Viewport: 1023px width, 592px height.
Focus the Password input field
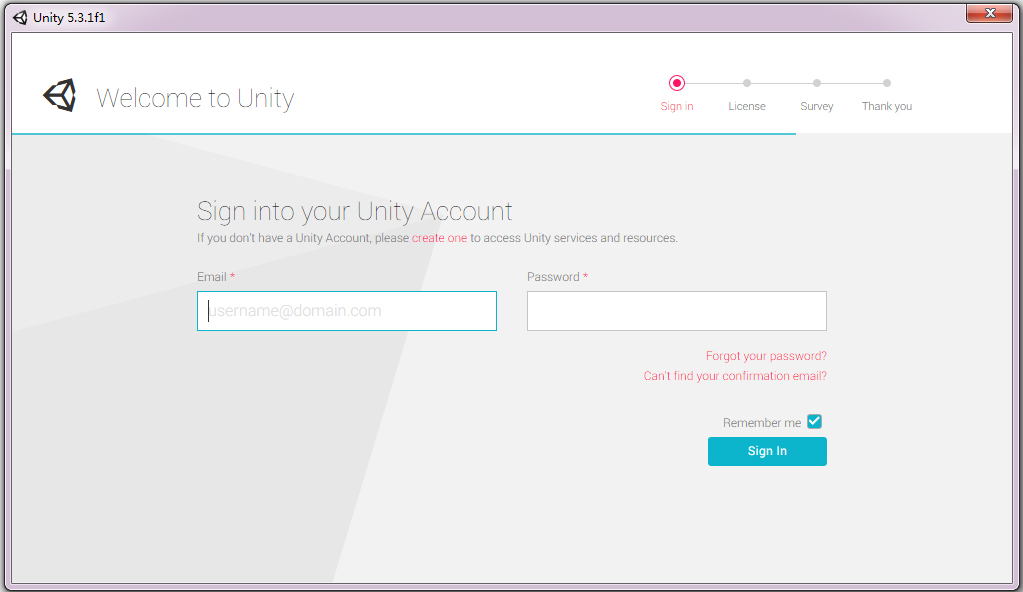[x=677, y=311]
